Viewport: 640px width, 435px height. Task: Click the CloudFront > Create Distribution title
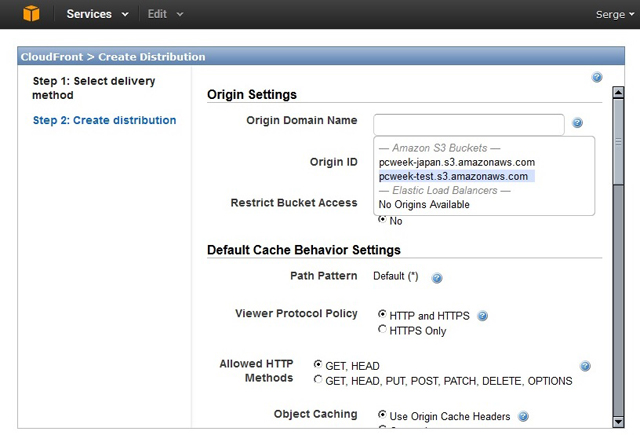point(113,57)
